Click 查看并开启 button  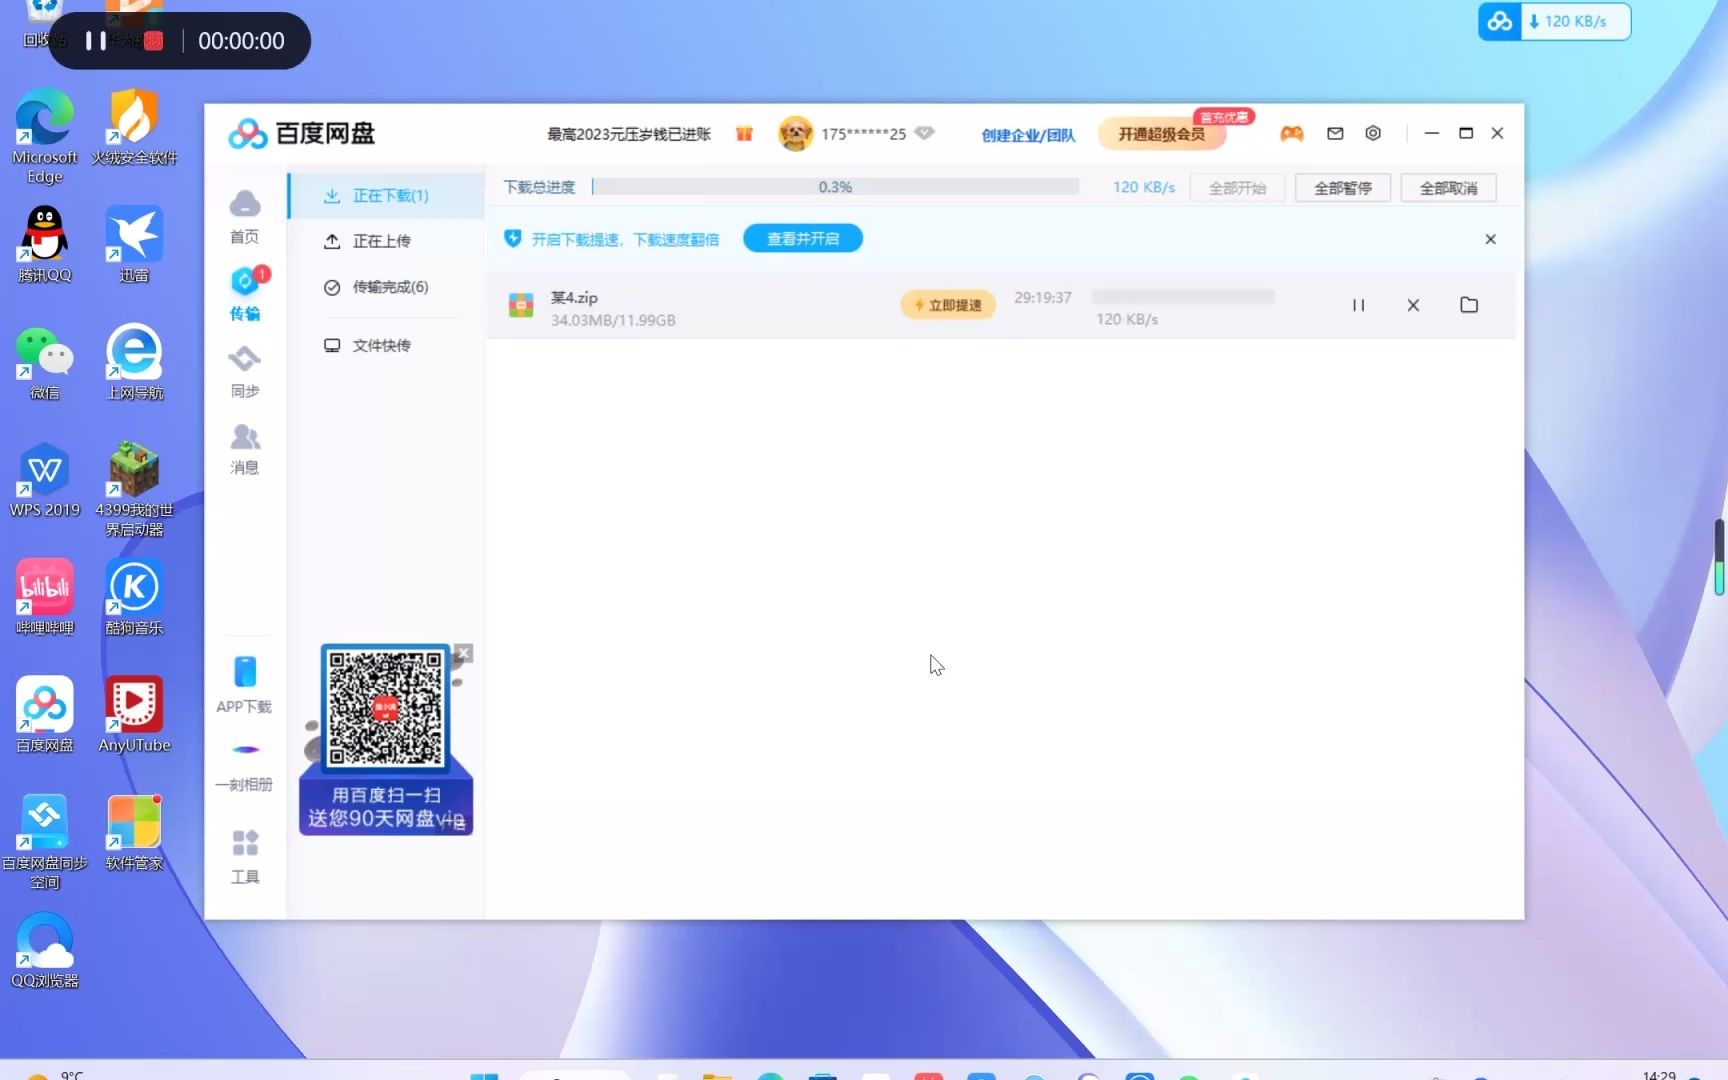click(x=803, y=239)
